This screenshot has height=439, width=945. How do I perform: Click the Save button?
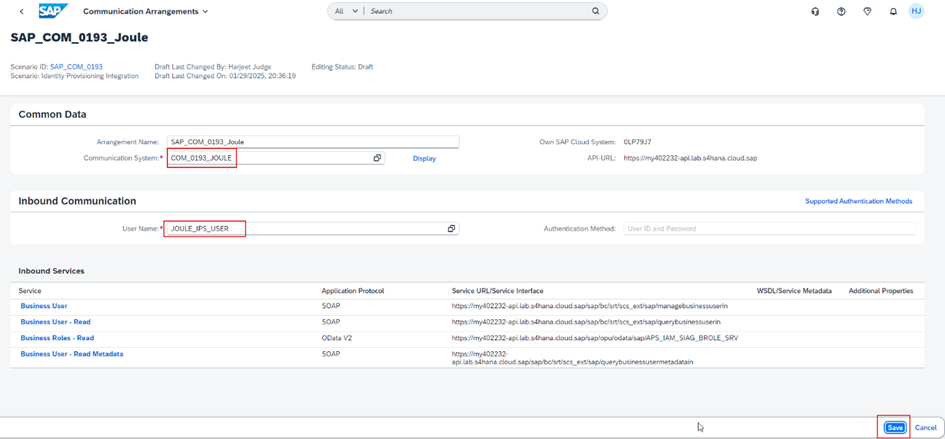pos(894,427)
